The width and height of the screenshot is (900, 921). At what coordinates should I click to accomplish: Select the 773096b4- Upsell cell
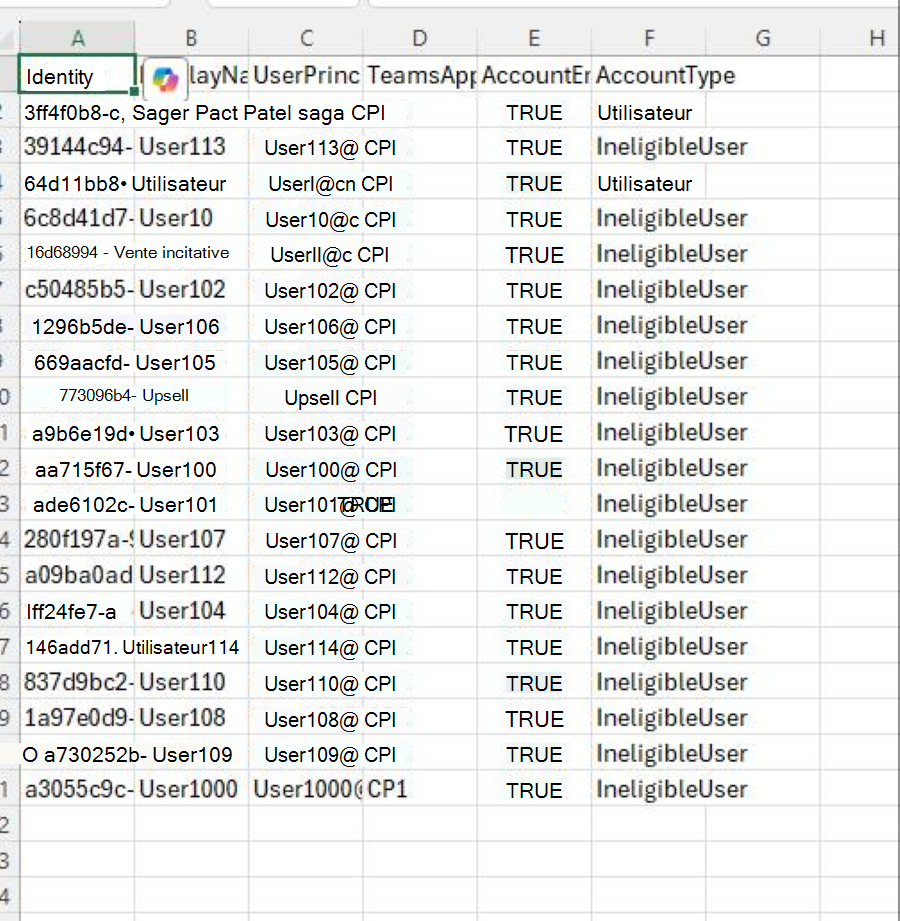pos(123,395)
